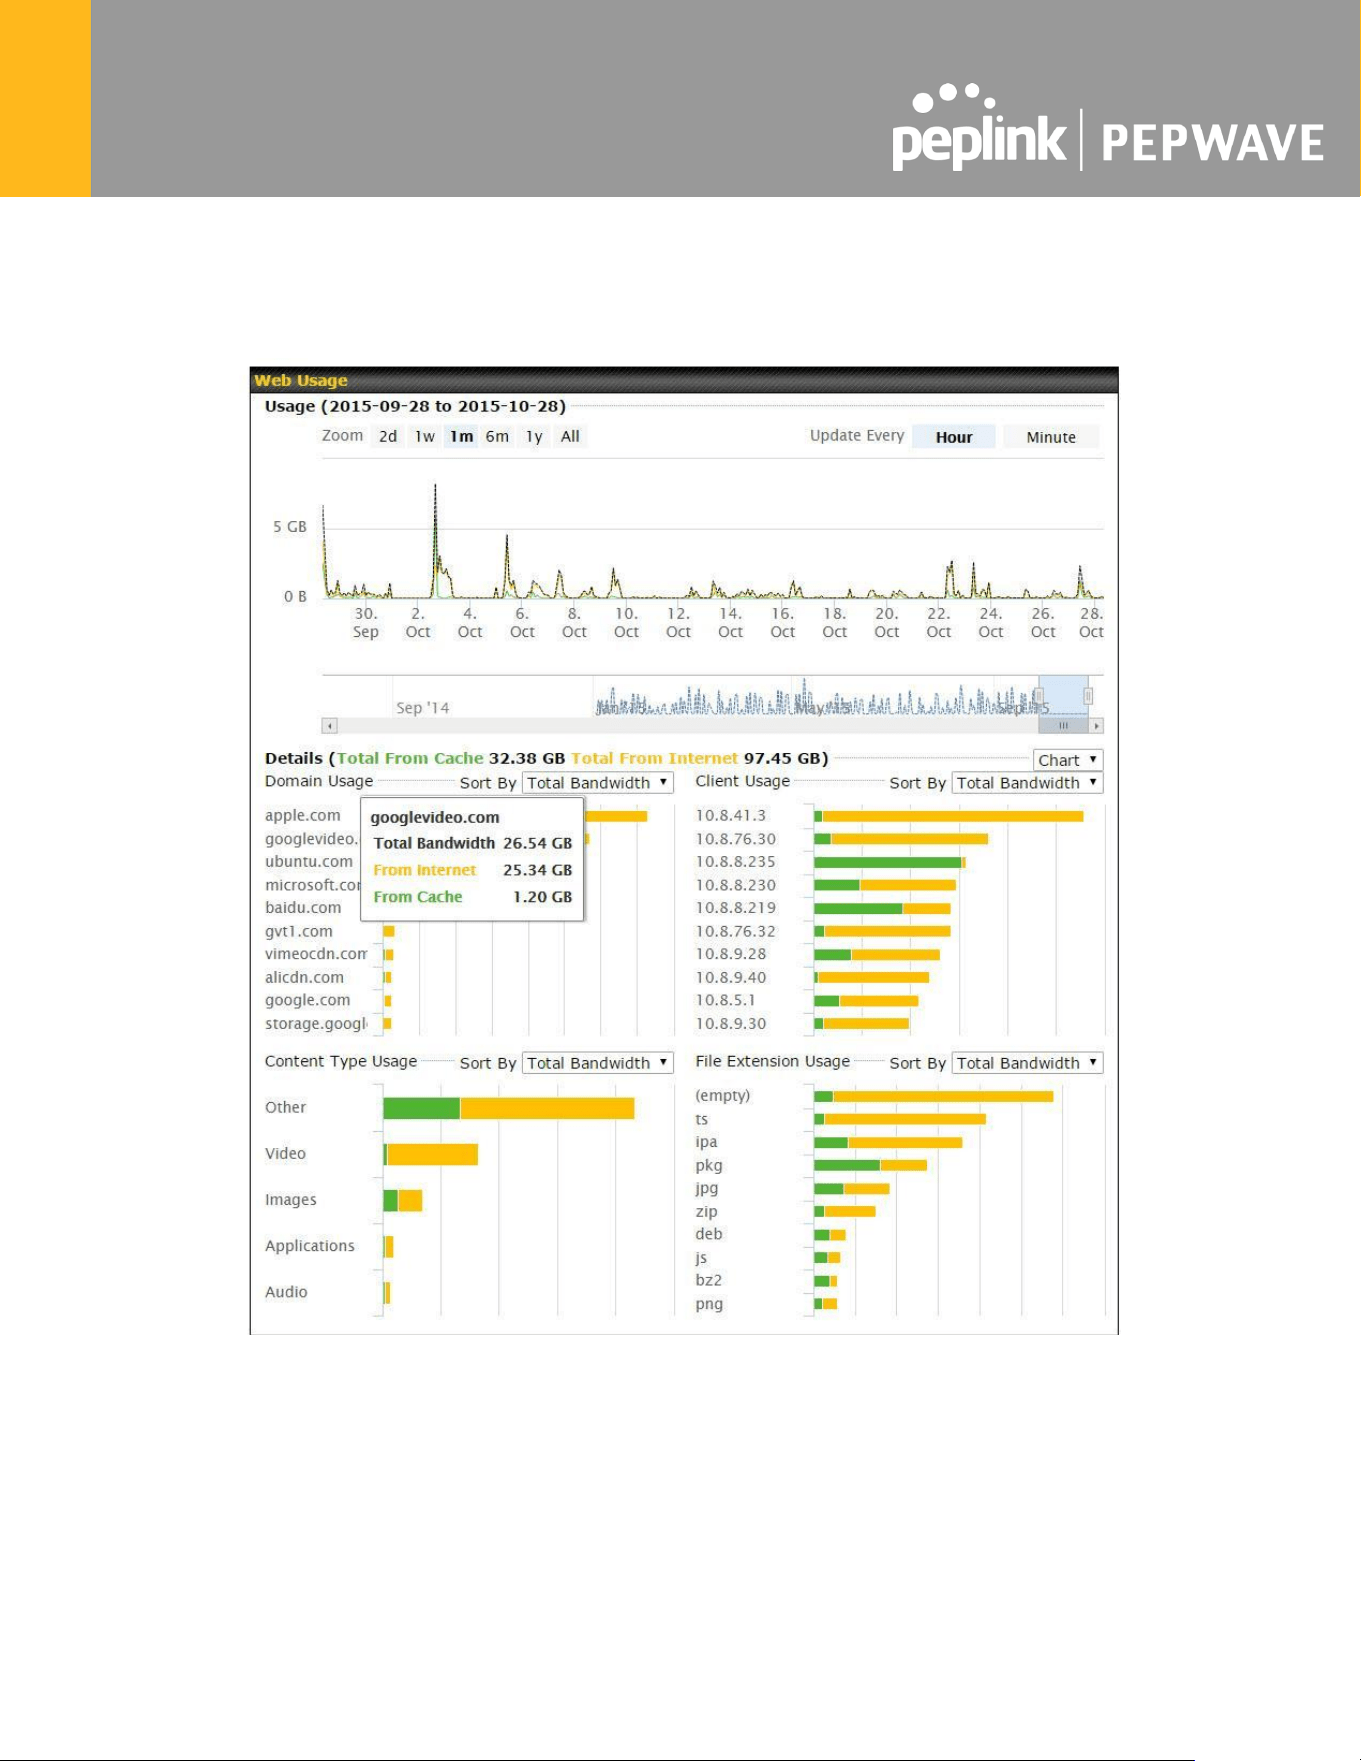This screenshot has height=1761, width=1361.
Task: Click the timeline scrollbar thumb grip
Action: [x=1064, y=726]
